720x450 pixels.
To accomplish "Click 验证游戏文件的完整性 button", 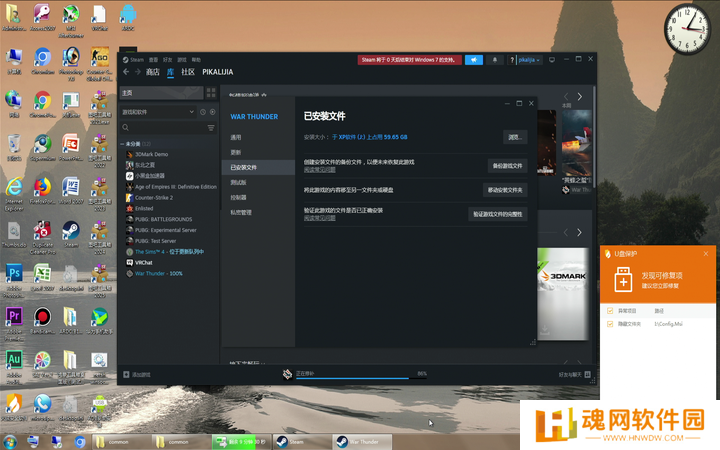I will 498,214.
